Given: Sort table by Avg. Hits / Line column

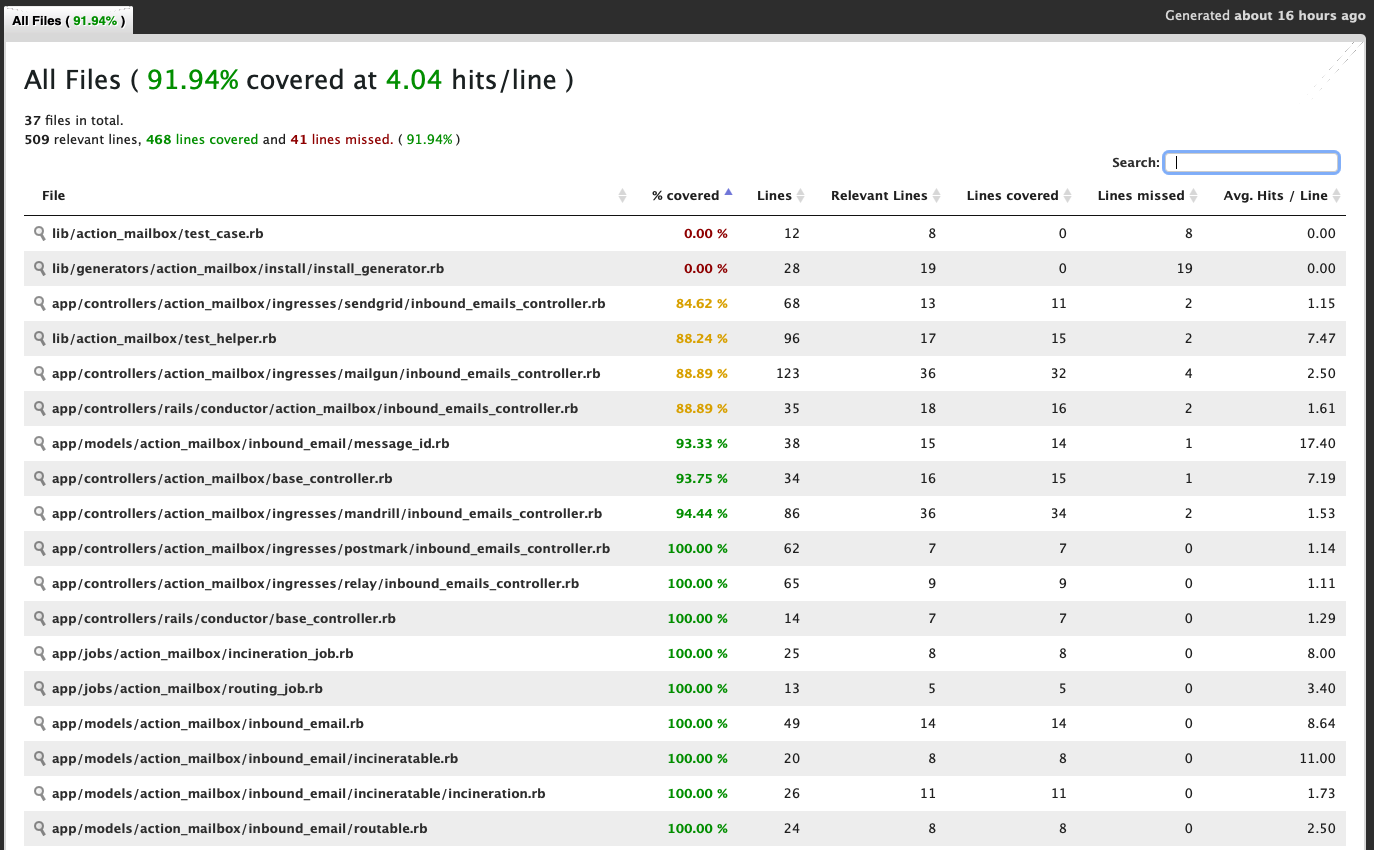Looking at the screenshot, I should click(1274, 196).
